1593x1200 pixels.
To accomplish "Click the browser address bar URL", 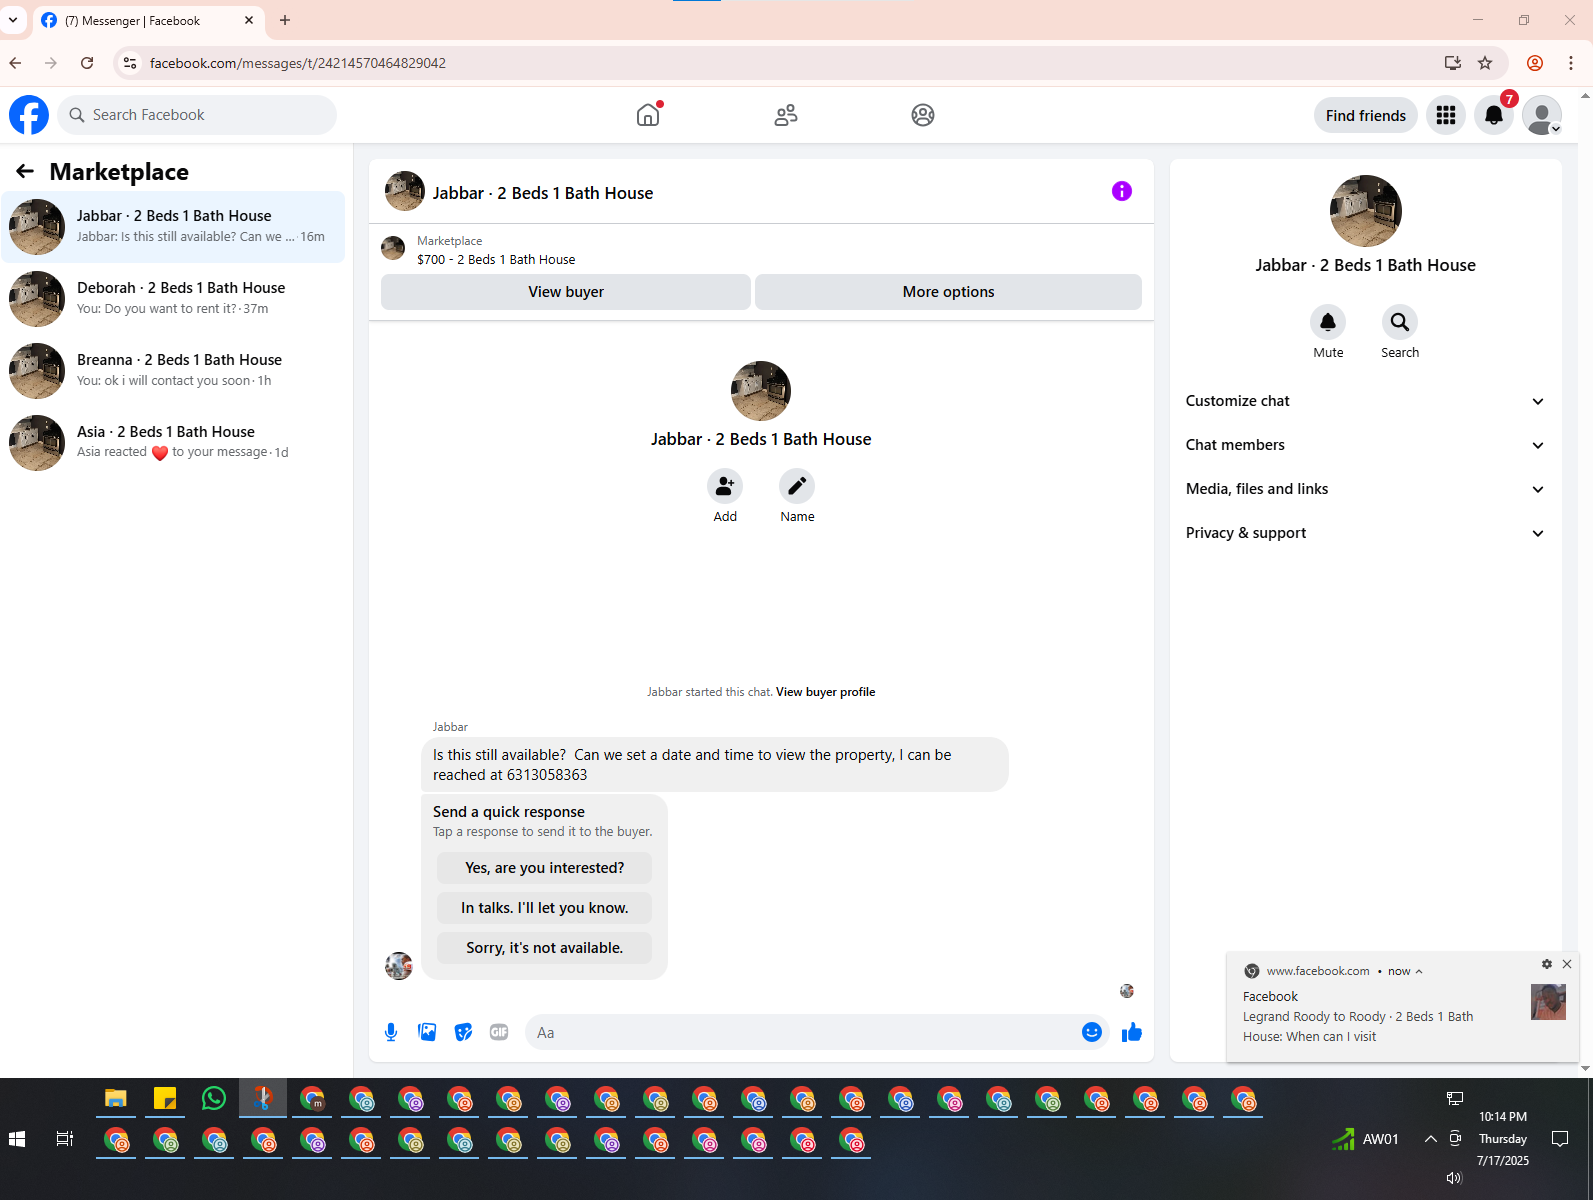I will (298, 63).
